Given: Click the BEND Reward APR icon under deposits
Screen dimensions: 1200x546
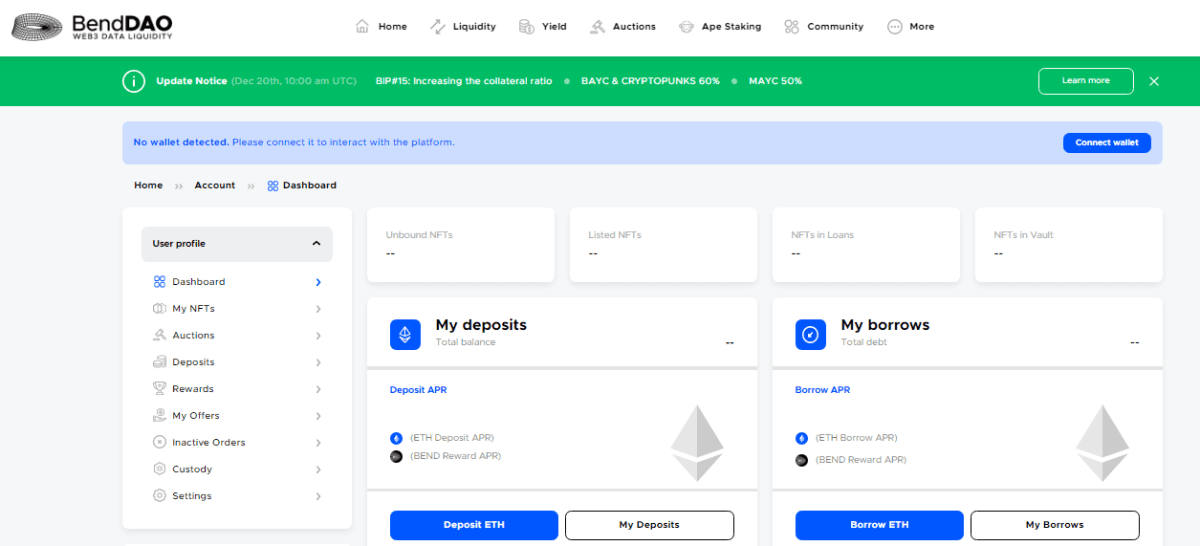Looking at the screenshot, I should pyautogui.click(x=396, y=457).
